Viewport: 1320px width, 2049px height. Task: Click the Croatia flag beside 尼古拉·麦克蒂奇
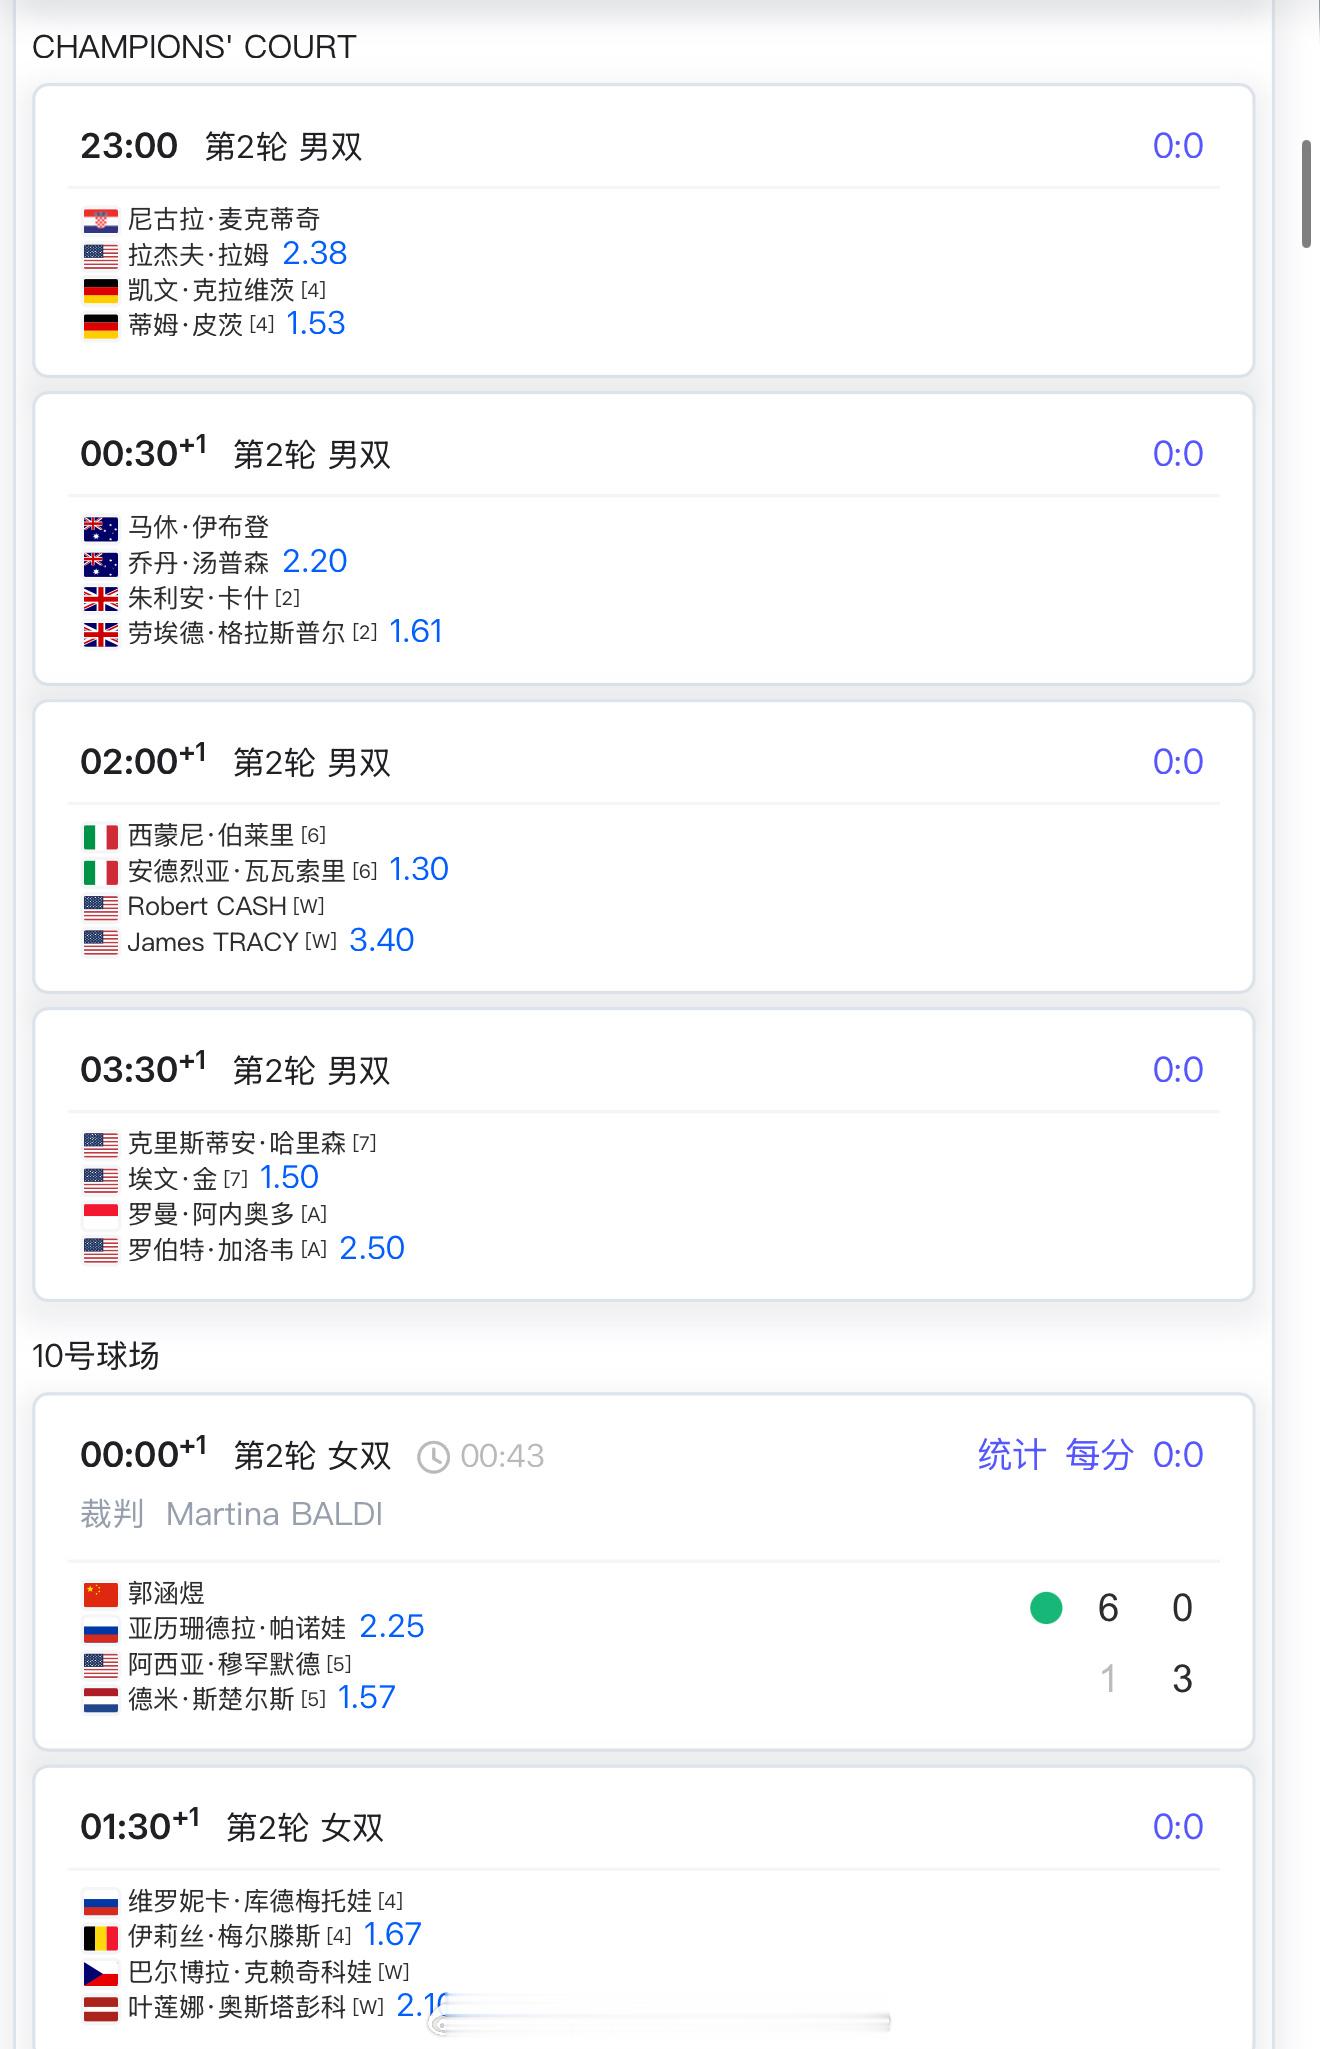101,220
